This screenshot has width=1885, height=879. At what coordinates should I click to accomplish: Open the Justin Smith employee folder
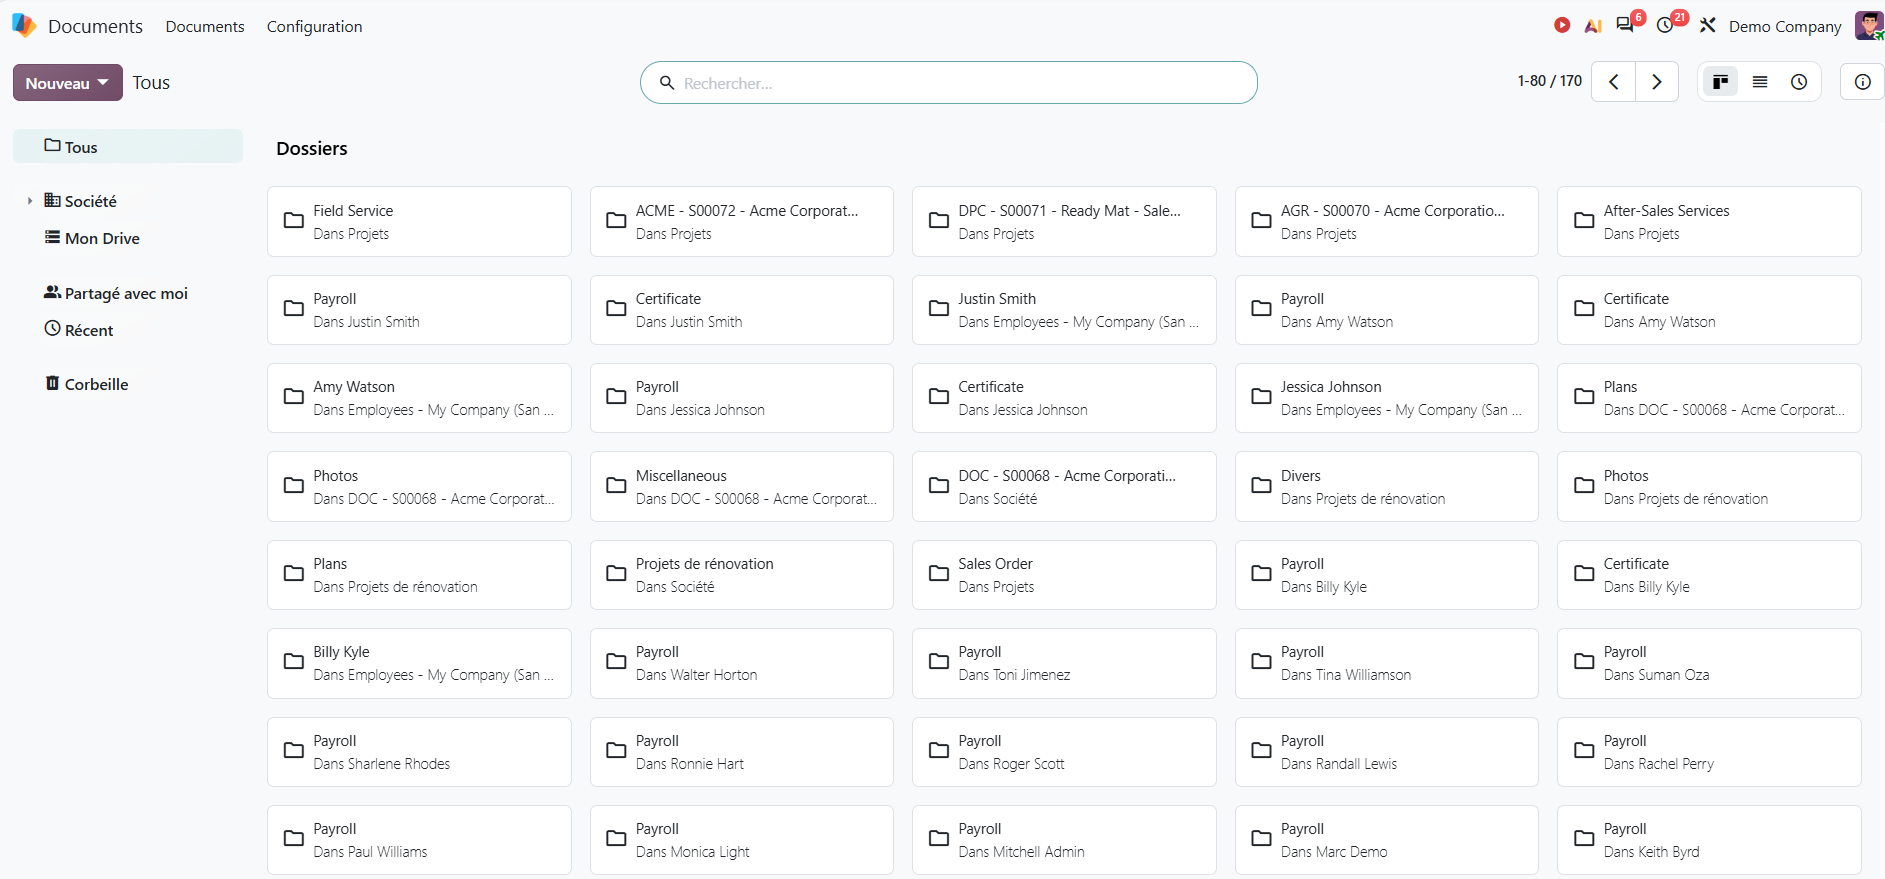[x=1064, y=310]
